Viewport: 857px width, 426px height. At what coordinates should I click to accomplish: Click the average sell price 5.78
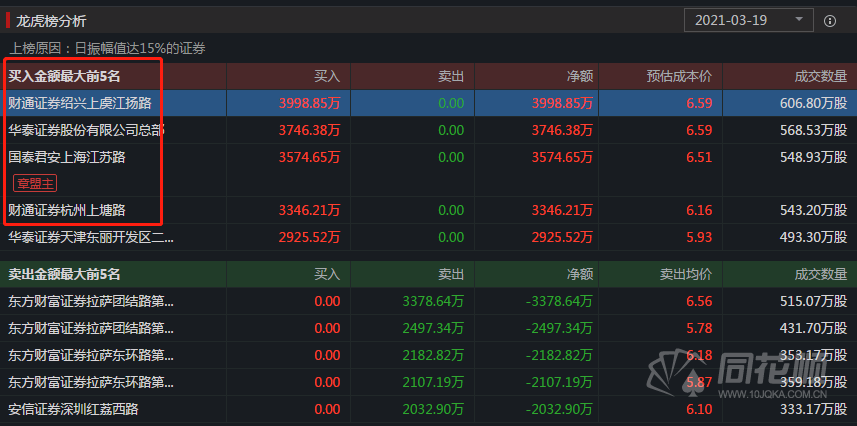(x=700, y=328)
